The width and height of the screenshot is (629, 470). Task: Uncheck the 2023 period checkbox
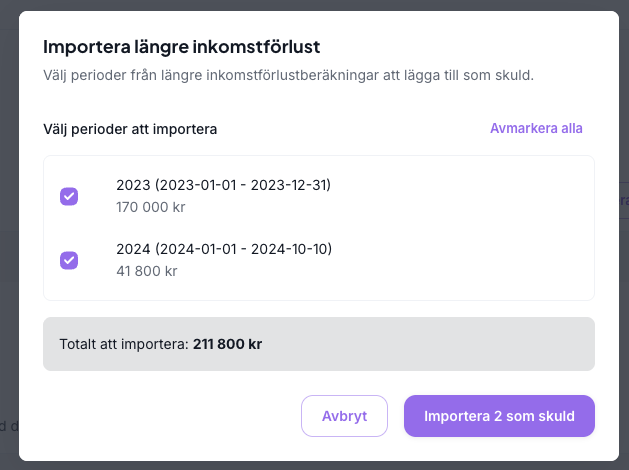[69, 196]
